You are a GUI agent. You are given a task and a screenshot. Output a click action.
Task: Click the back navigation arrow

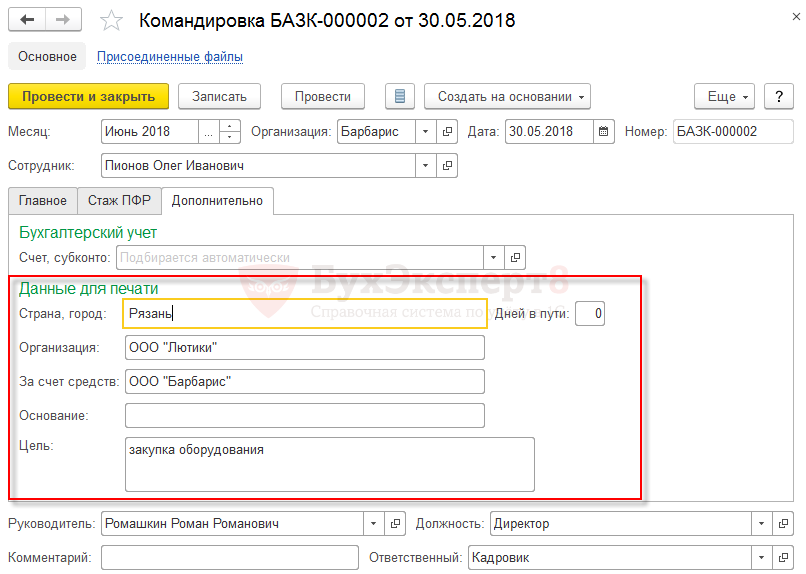click(27, 20)
